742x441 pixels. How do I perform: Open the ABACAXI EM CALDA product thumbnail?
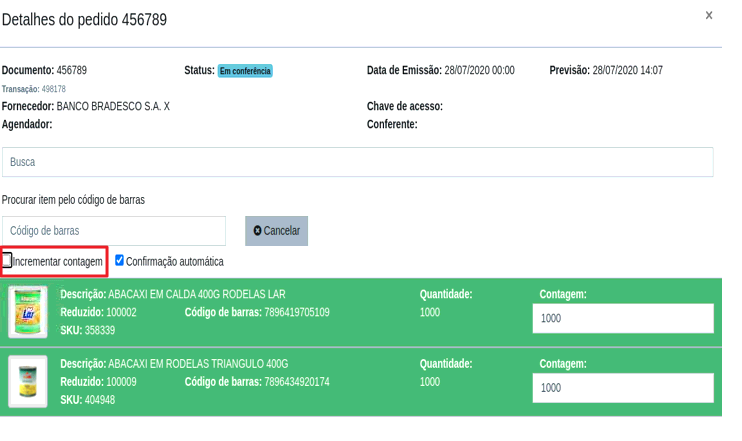[28, 311]
